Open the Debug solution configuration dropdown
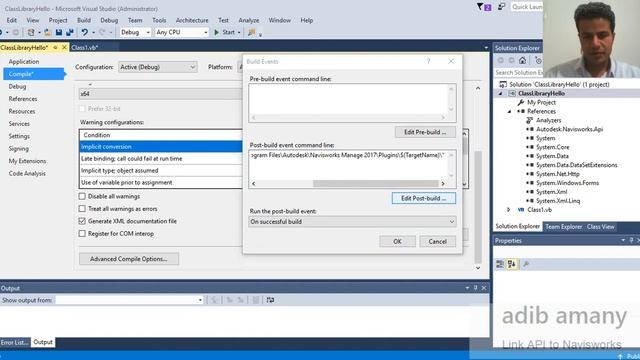Screen dimensions: 640x360 click(135, 32)
